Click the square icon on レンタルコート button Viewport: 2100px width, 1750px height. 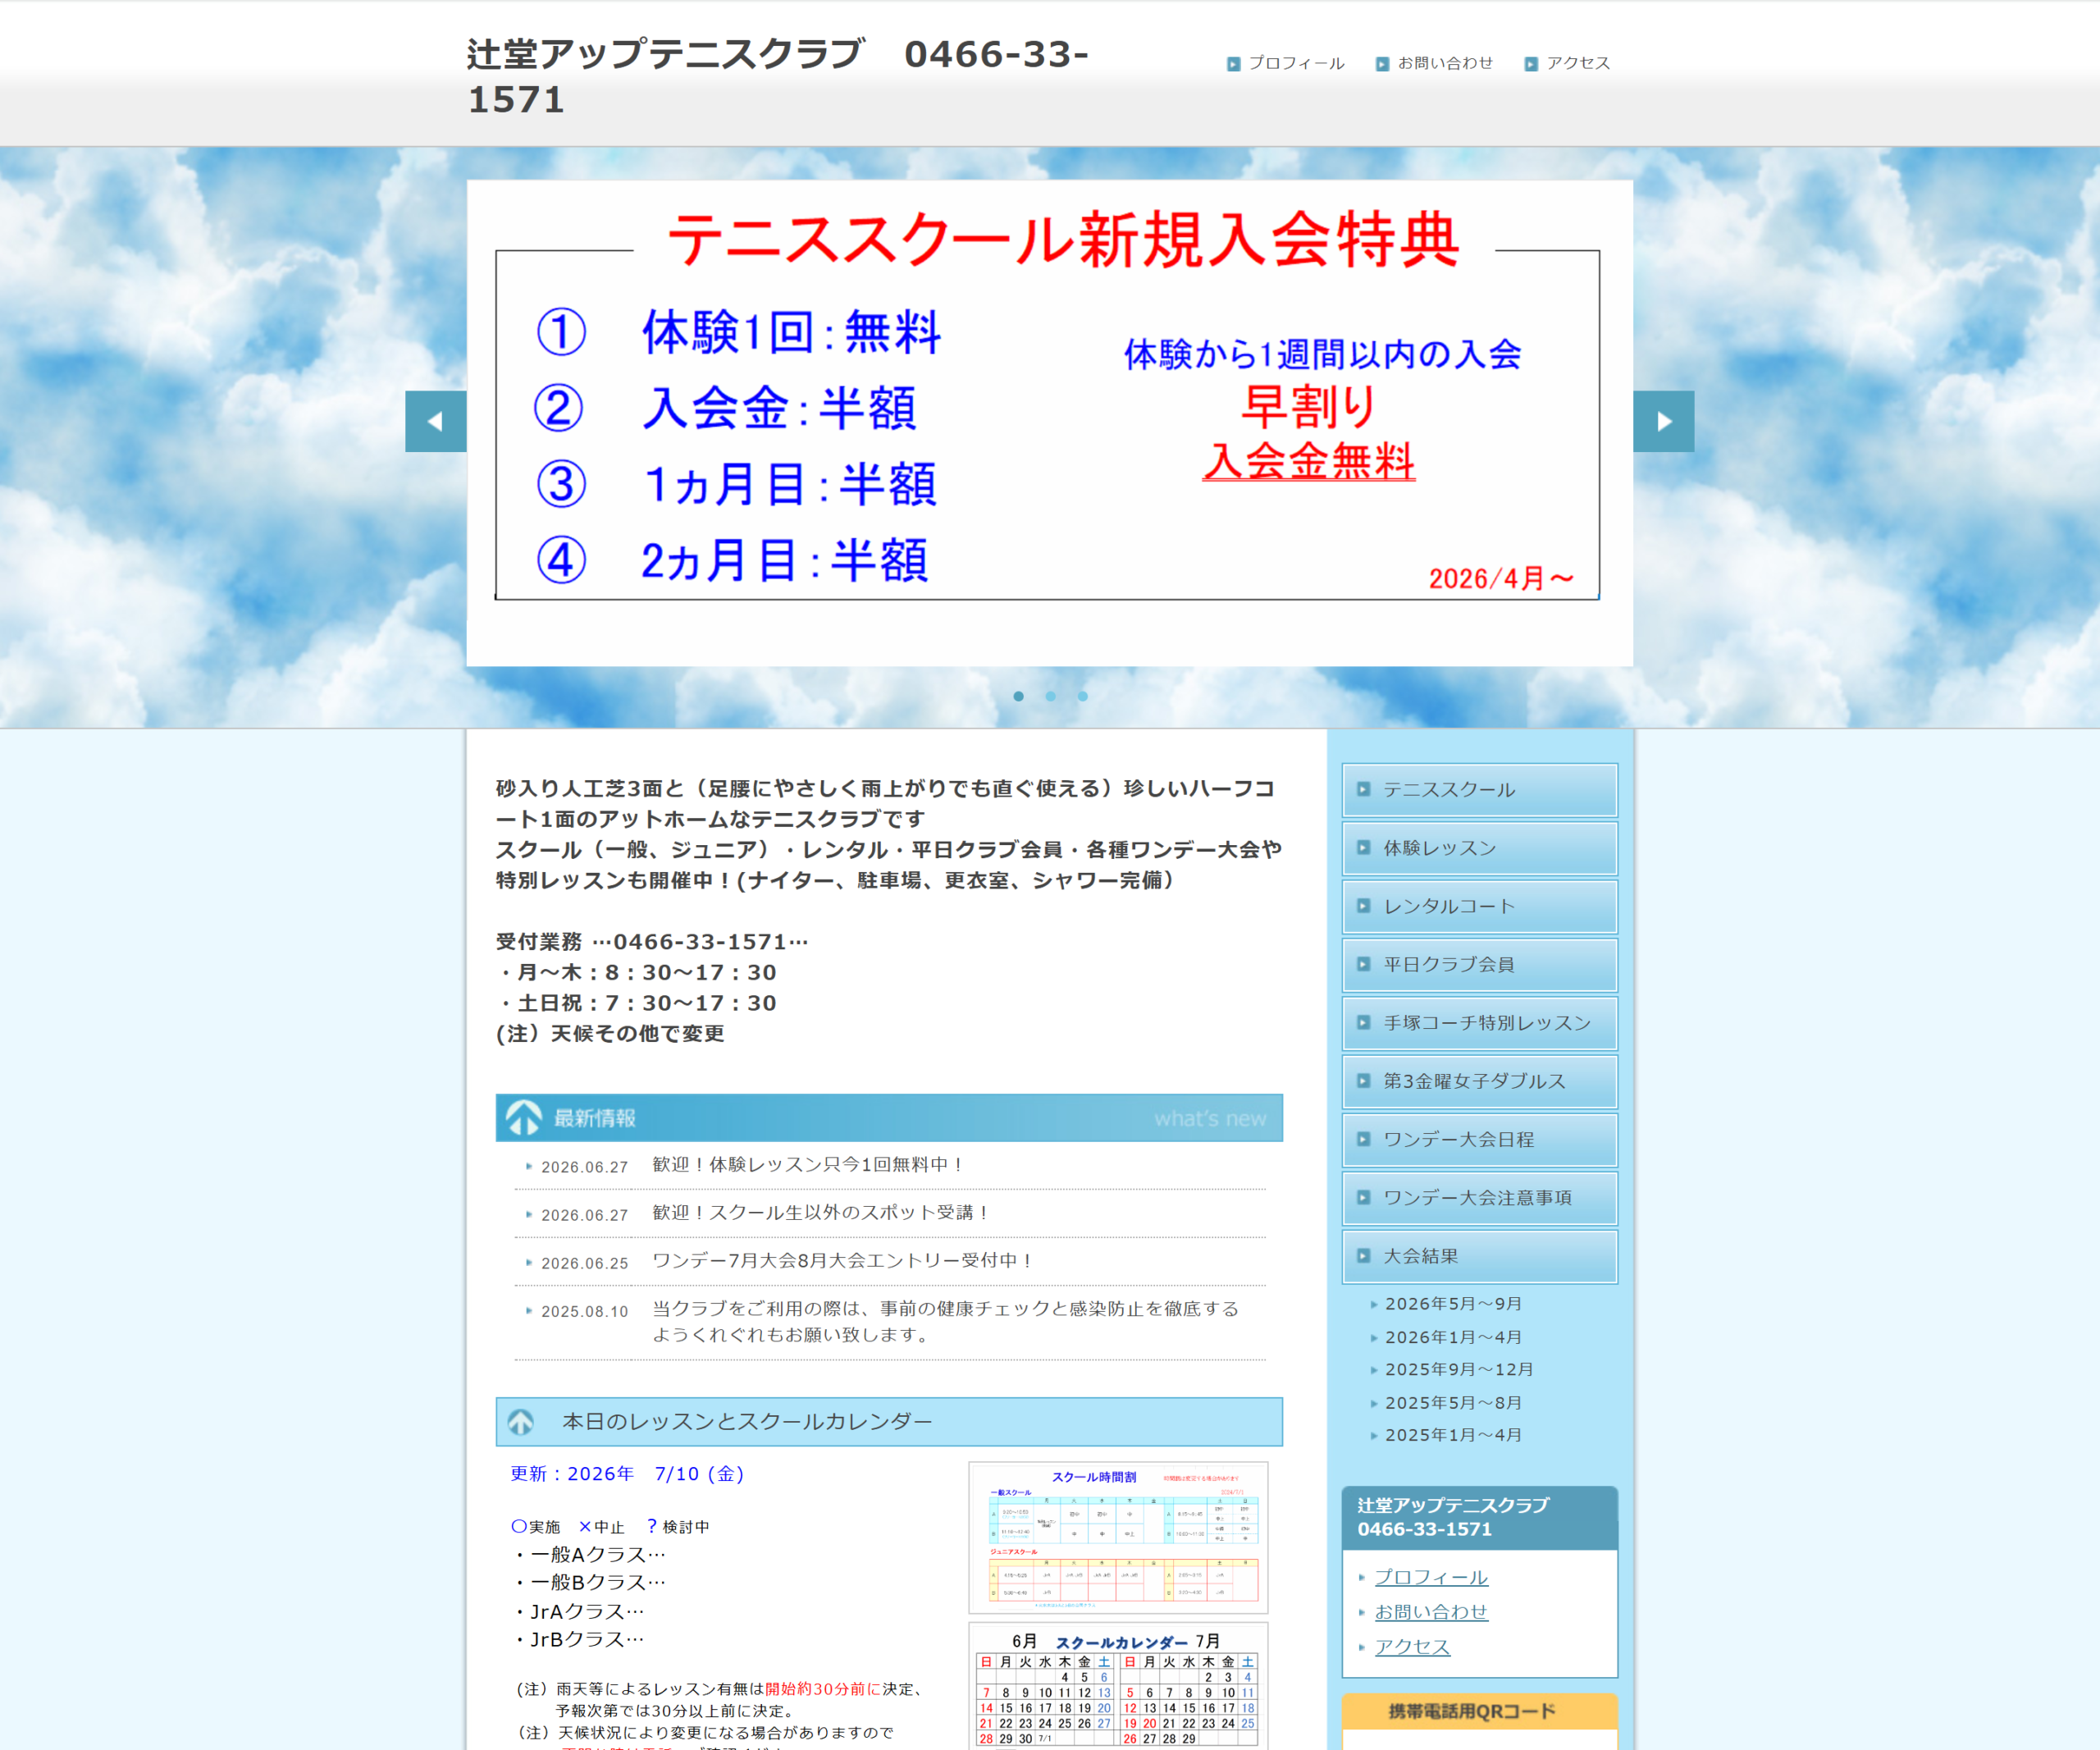1363,906
